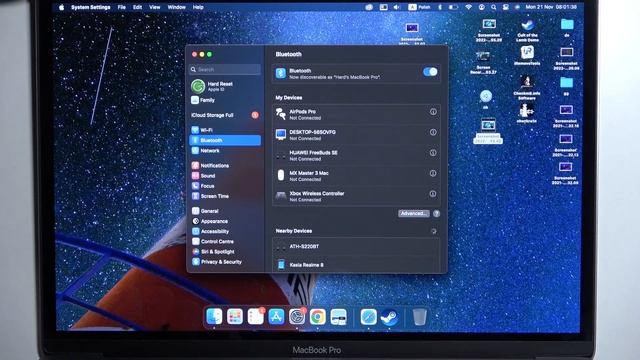640x360 pixels.
Task: Open General settings pane
Action: pyautogui.click(x=225, y=211)
